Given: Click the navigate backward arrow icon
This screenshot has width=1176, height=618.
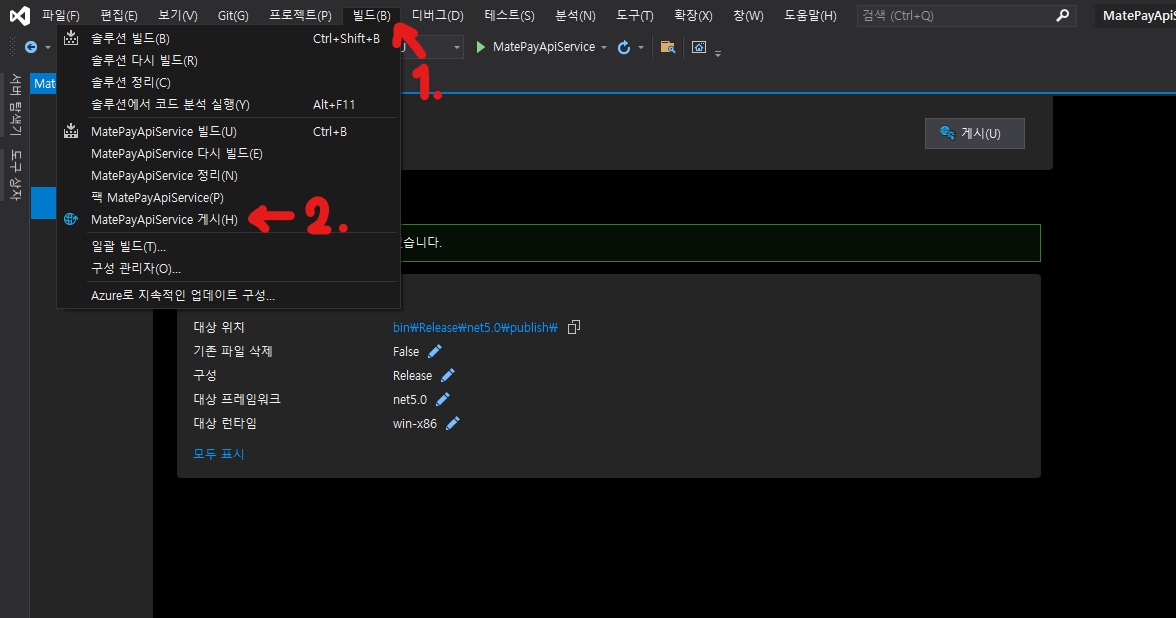Looking at the screenshot, I should 31,47.
